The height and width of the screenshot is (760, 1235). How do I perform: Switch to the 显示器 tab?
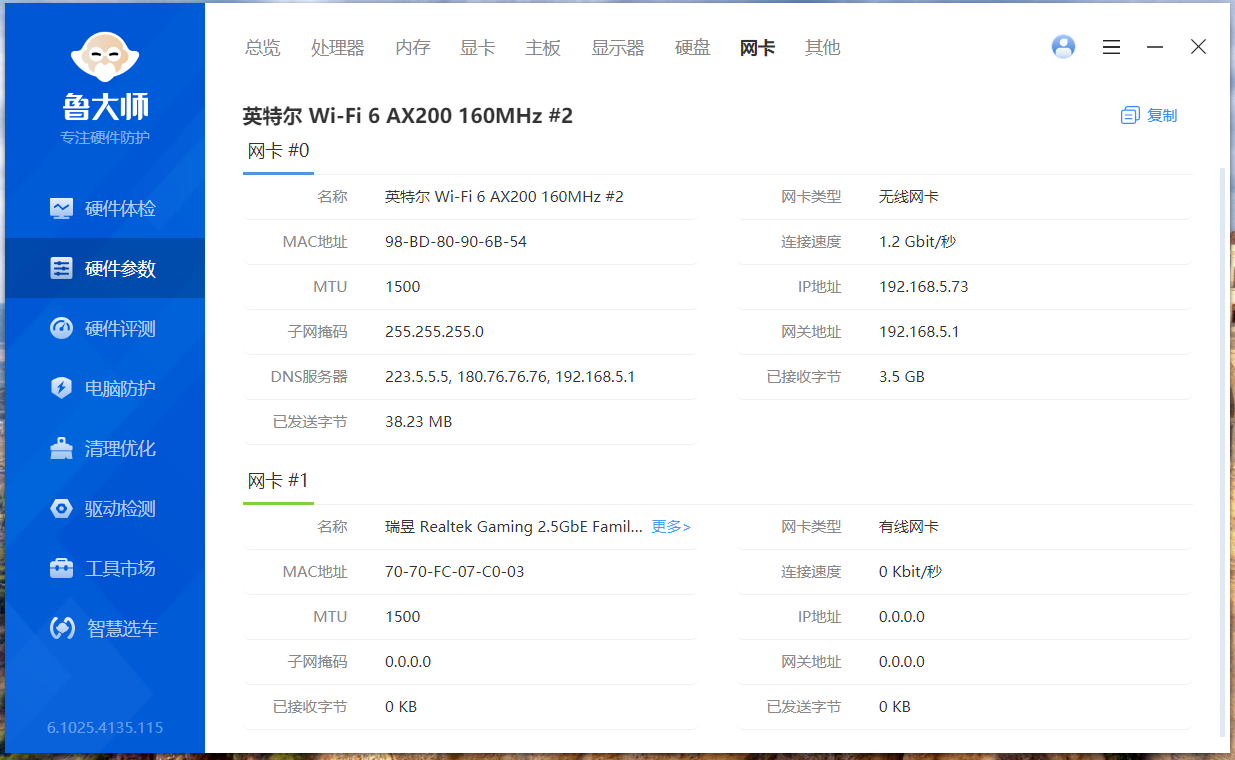point(618,47)
